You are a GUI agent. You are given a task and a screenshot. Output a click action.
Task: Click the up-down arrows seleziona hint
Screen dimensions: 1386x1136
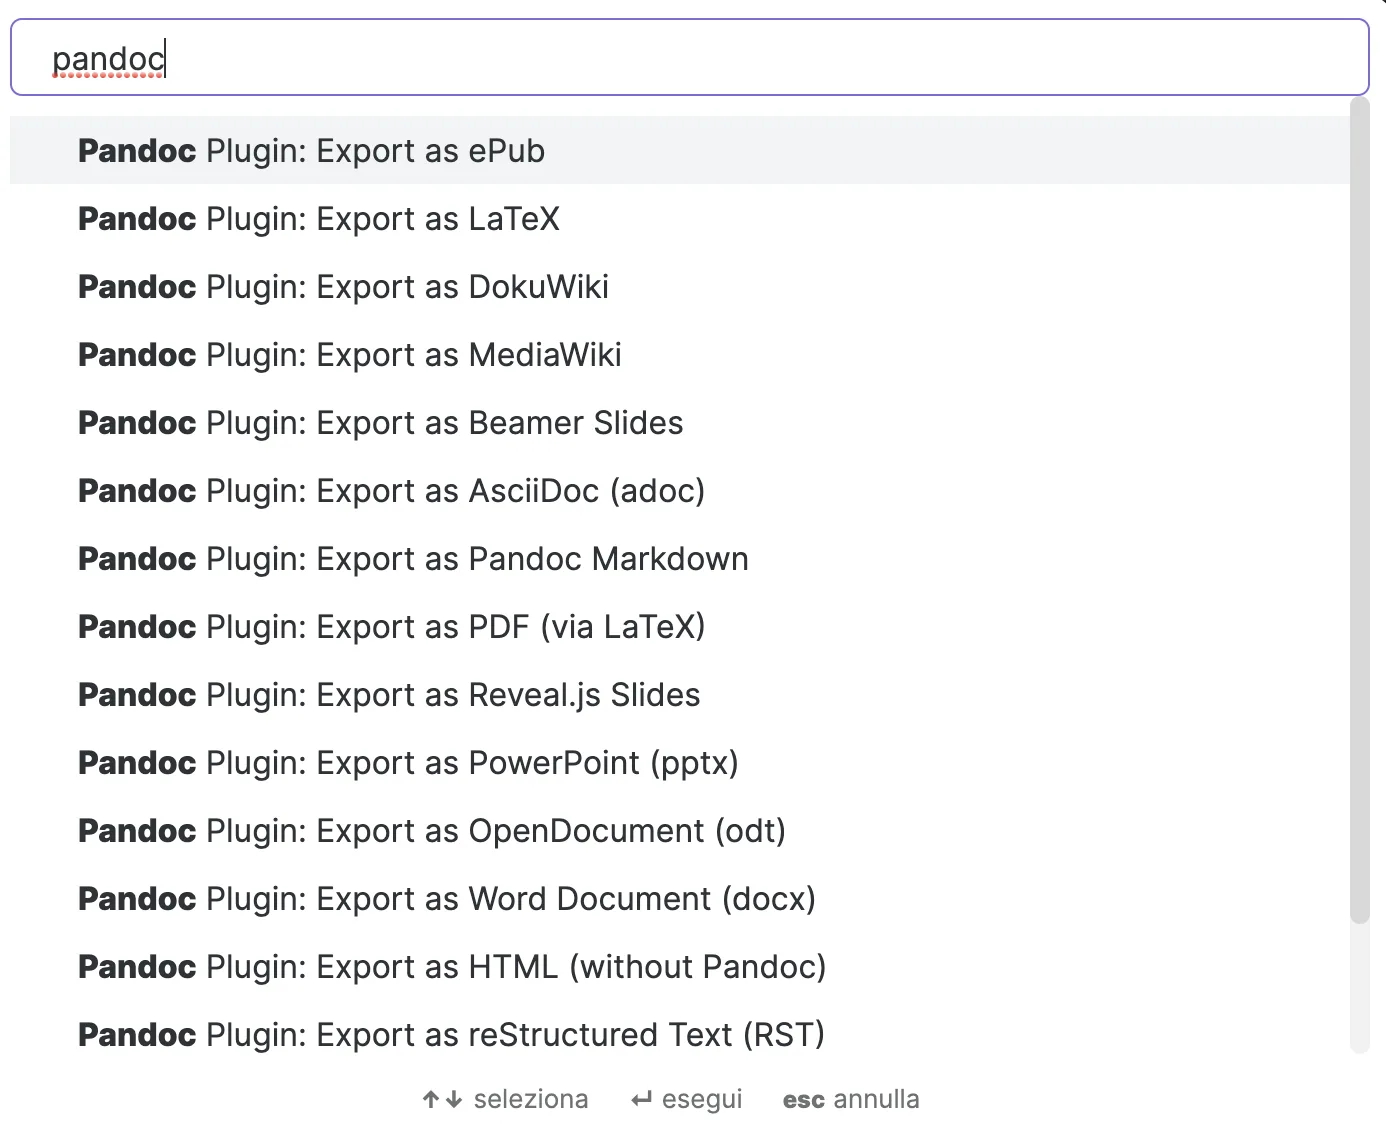pos(505,1100)
